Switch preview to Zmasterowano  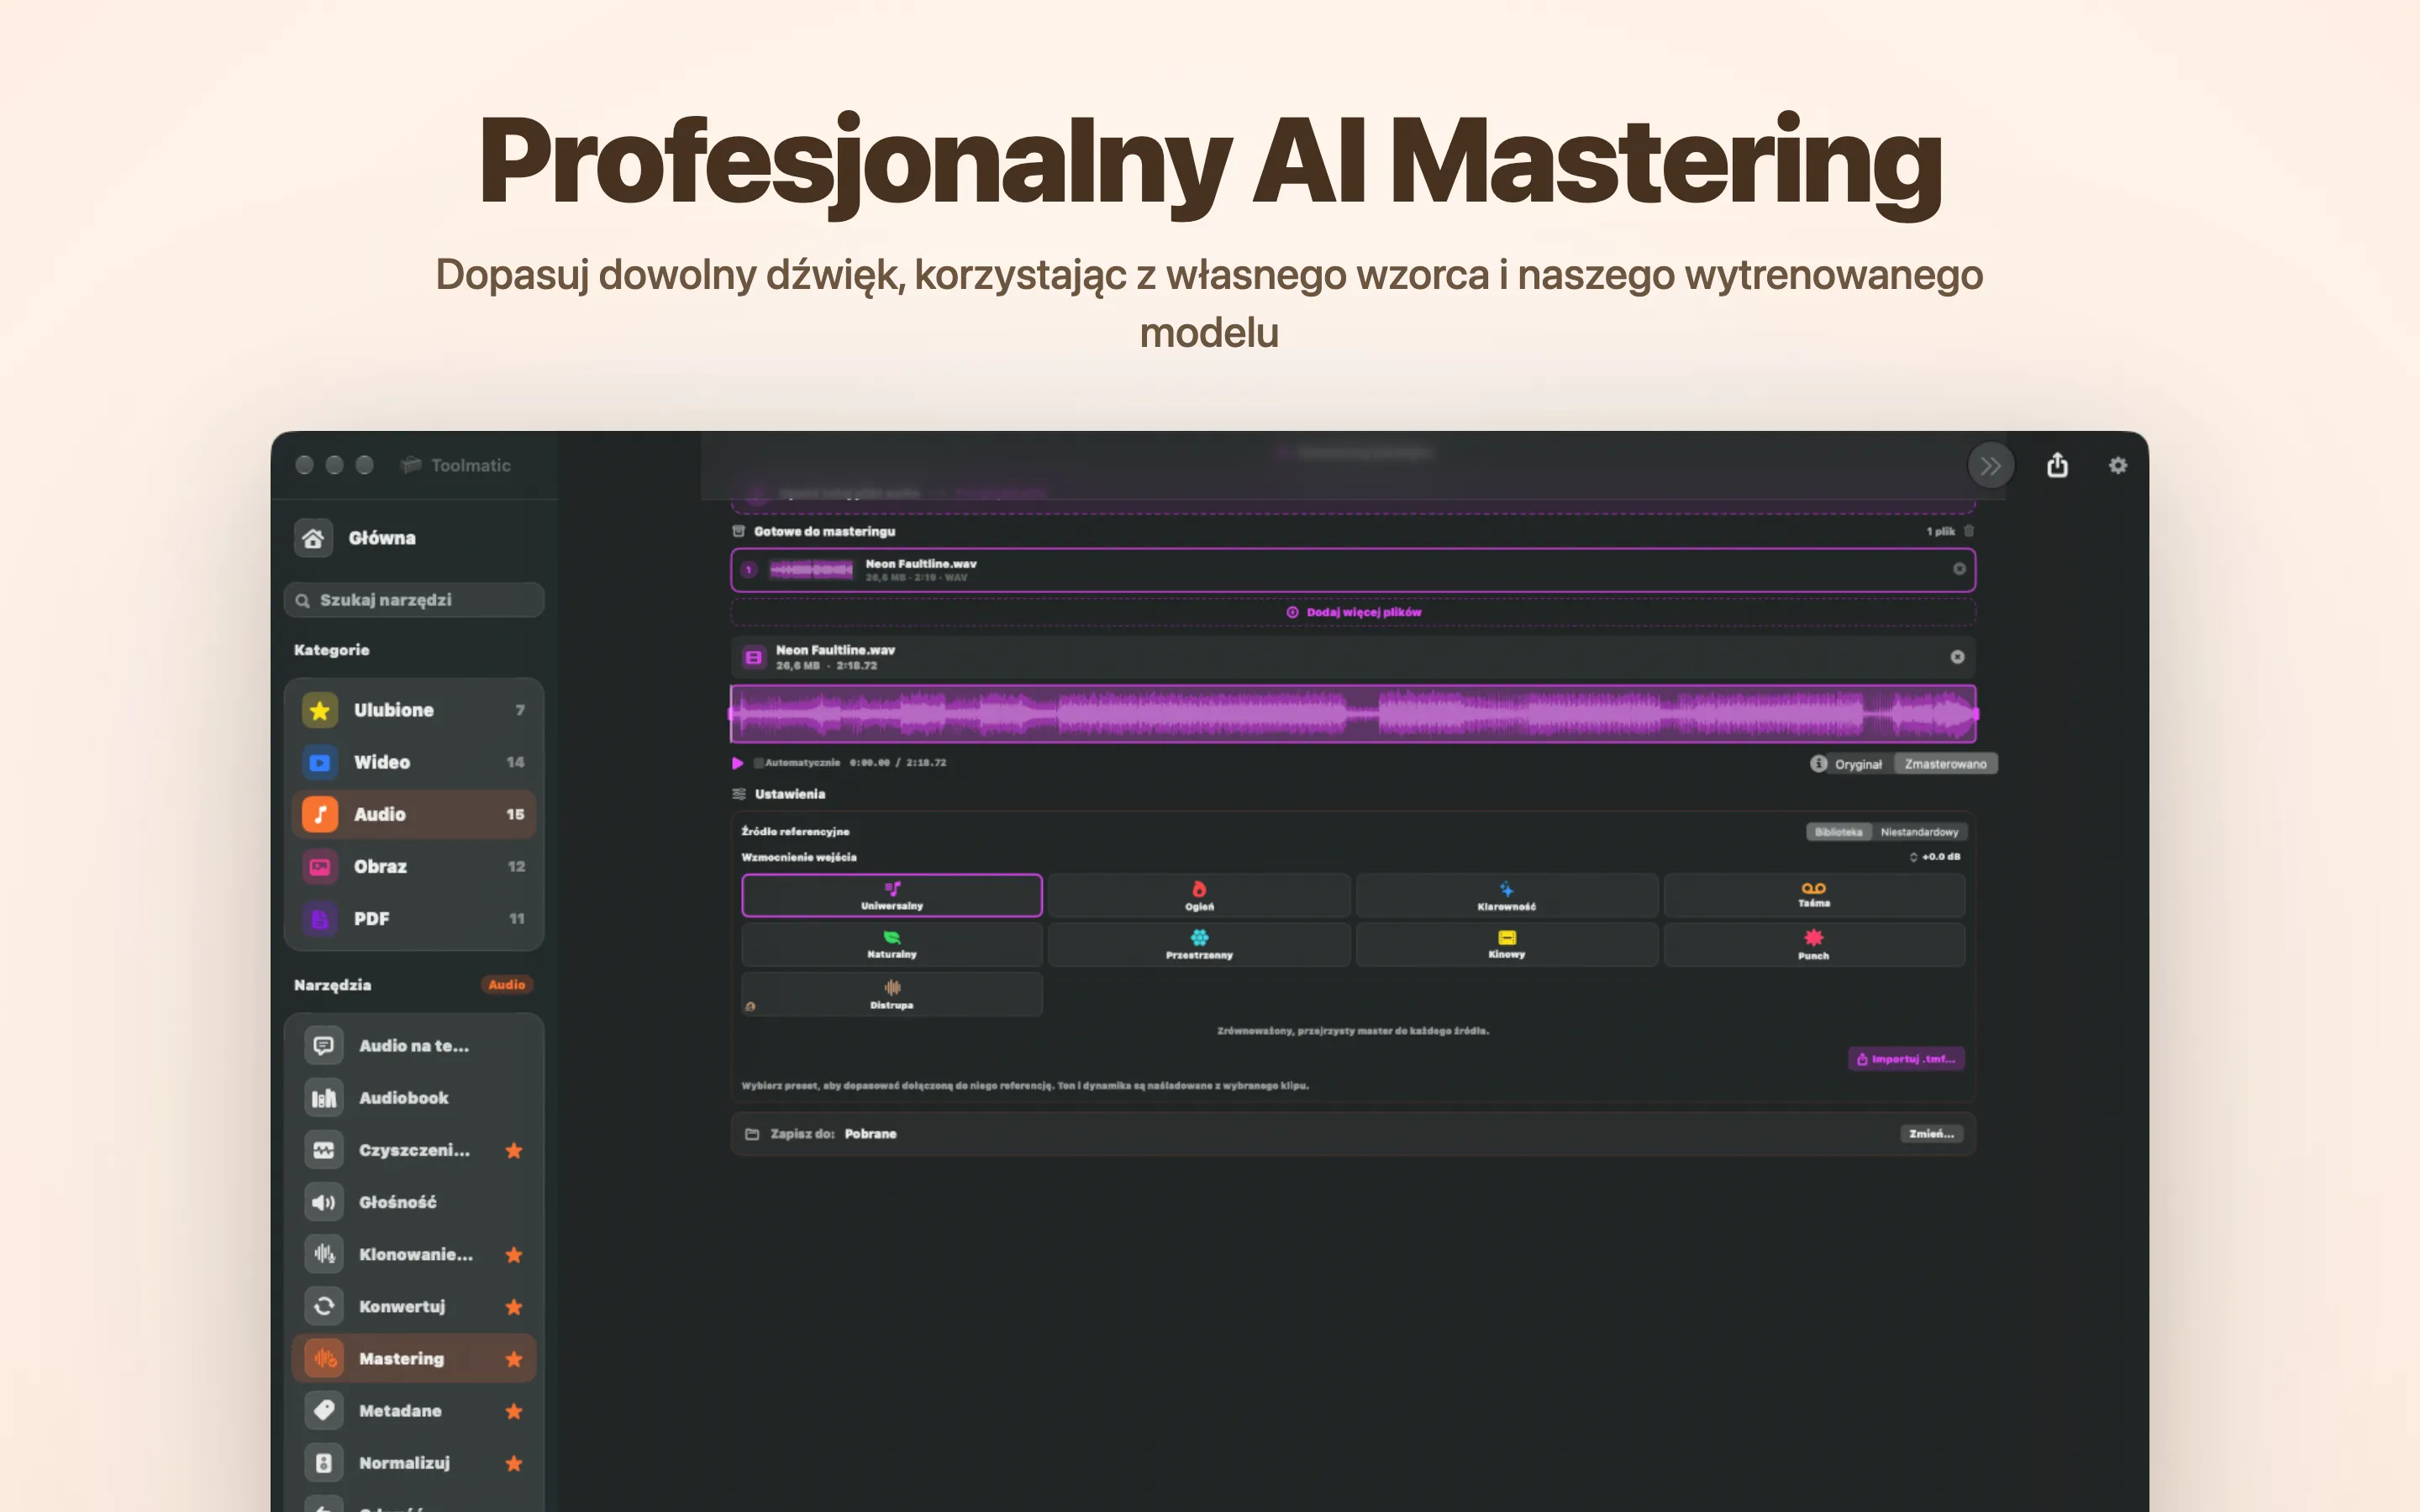tap(1945, 764)
